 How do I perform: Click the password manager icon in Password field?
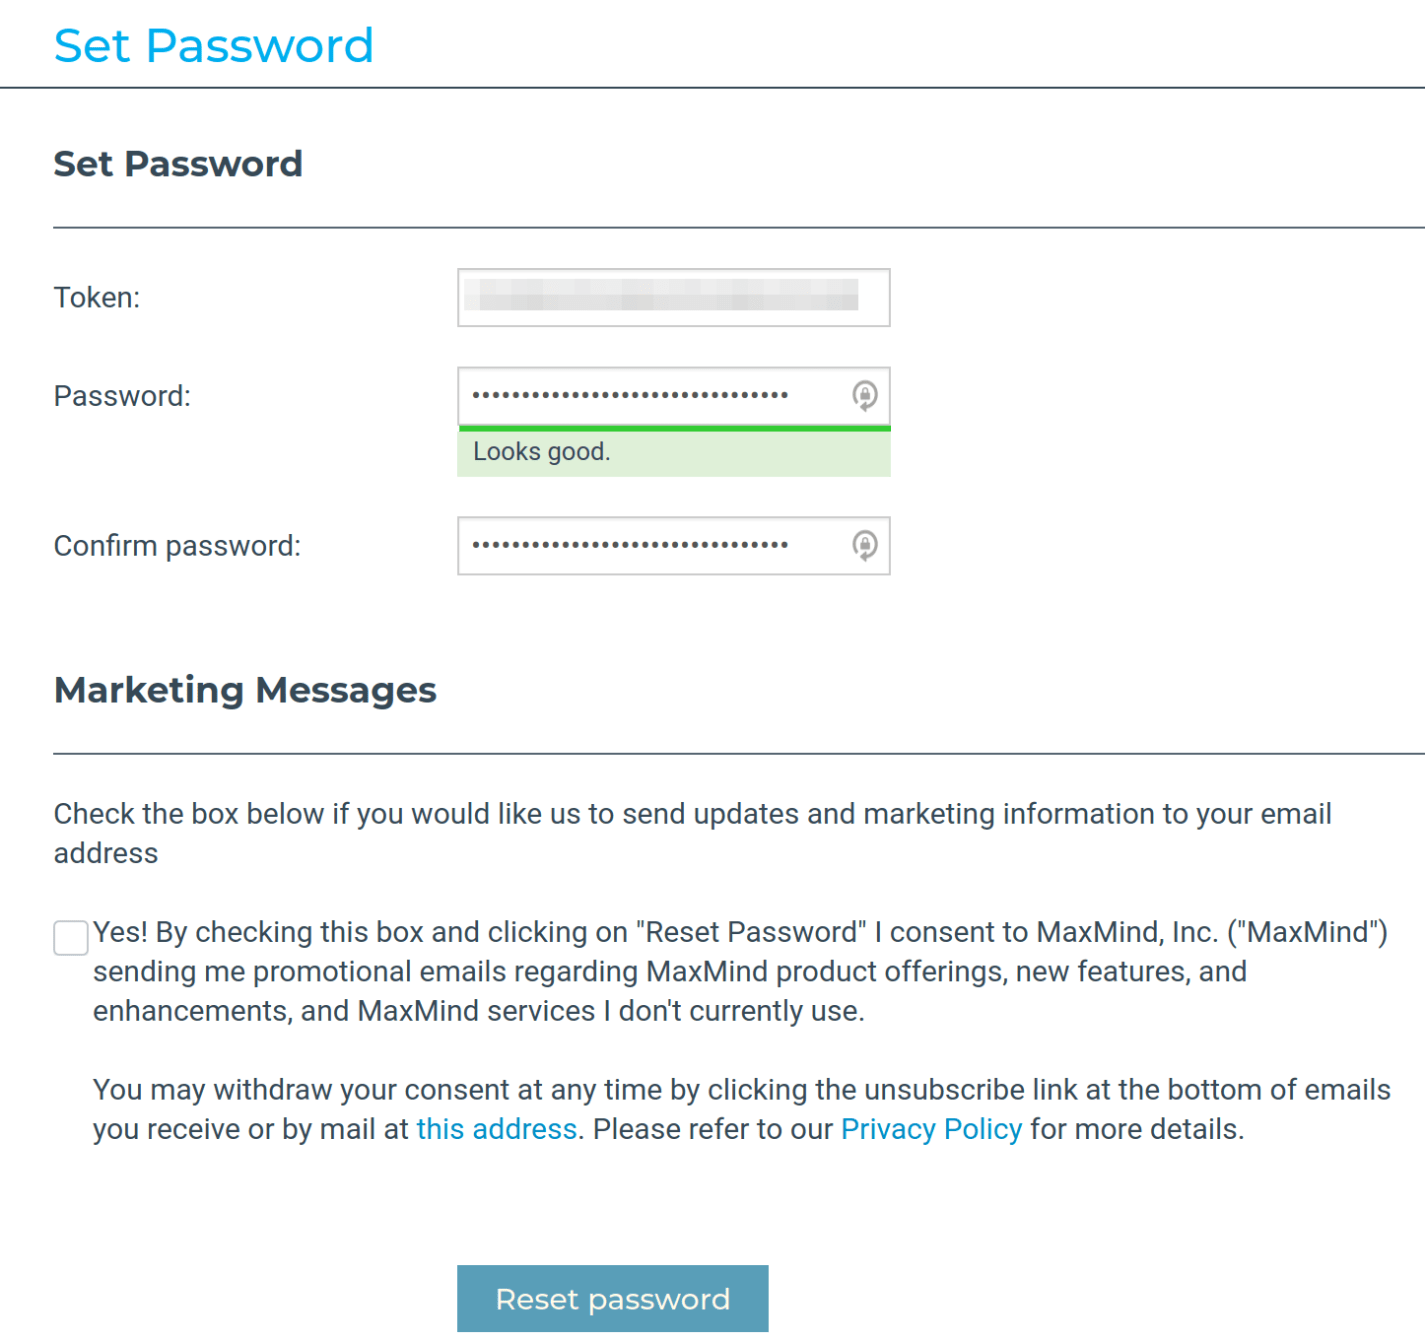point(863,396)
